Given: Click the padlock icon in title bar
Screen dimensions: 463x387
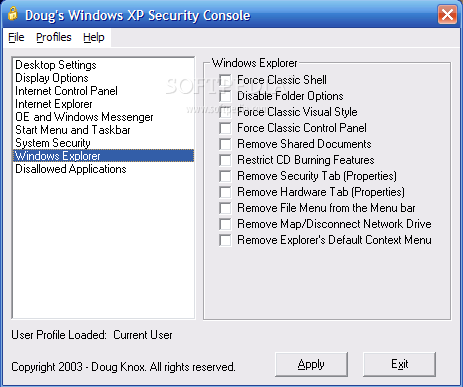Looking at the screenshot, I should coord(13,14).
